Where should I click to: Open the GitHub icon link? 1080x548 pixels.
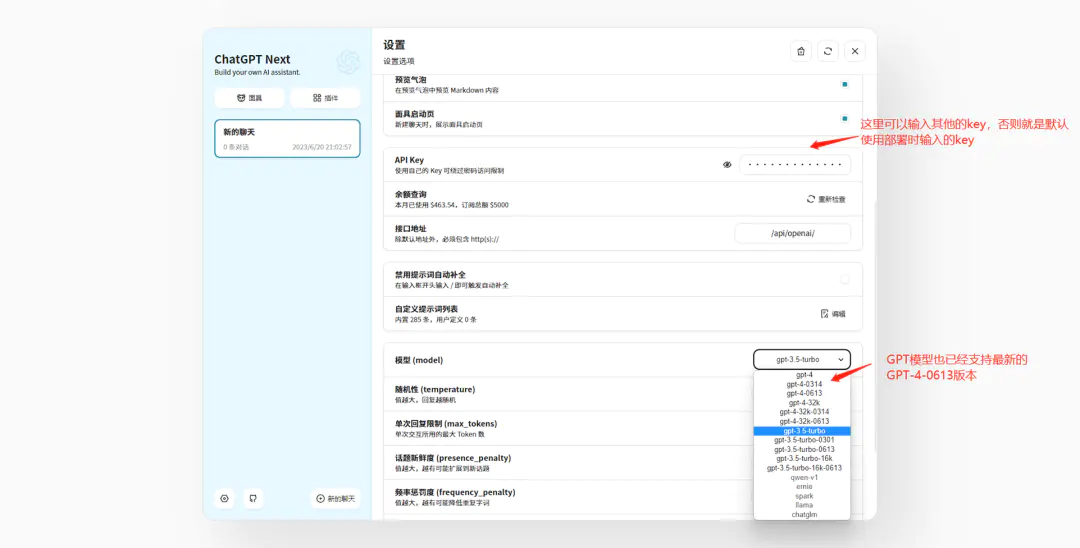(253, 498)
